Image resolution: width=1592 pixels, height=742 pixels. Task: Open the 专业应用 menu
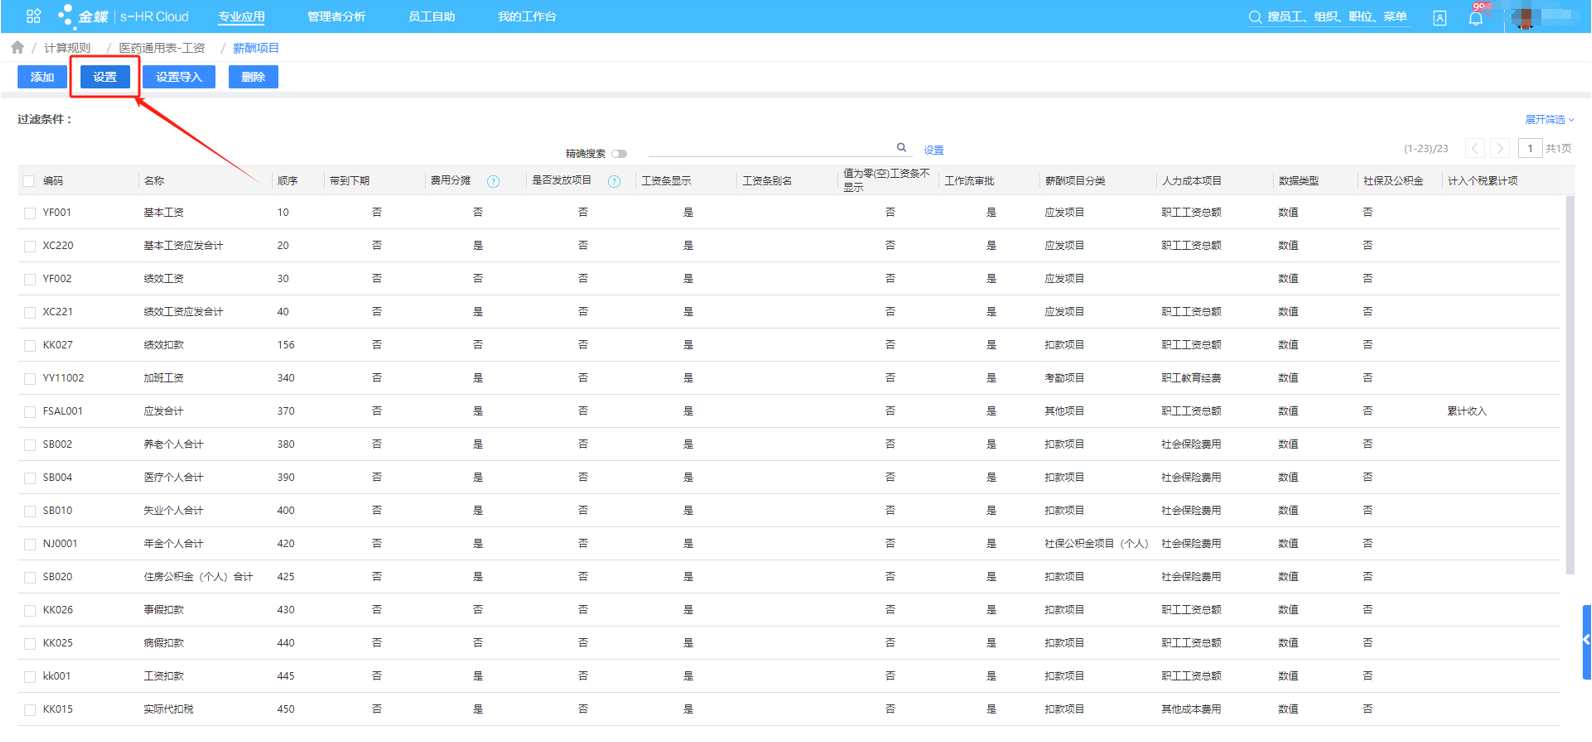coord(242,17)
